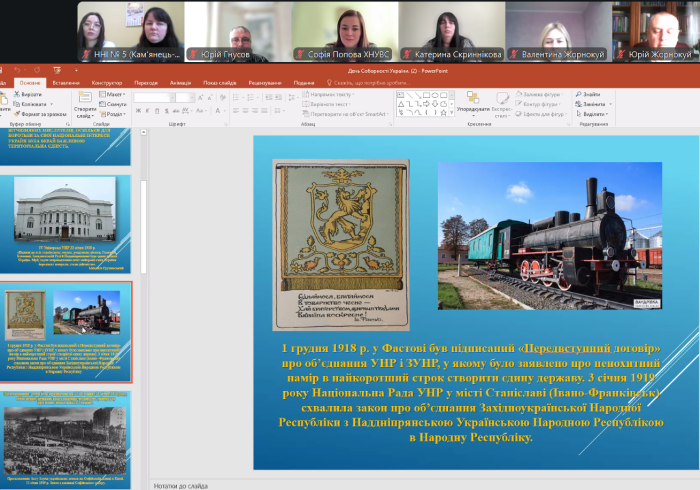Toggle Underline text formatting
Viewport: 700px width, 490px height.
click(155, 110)
